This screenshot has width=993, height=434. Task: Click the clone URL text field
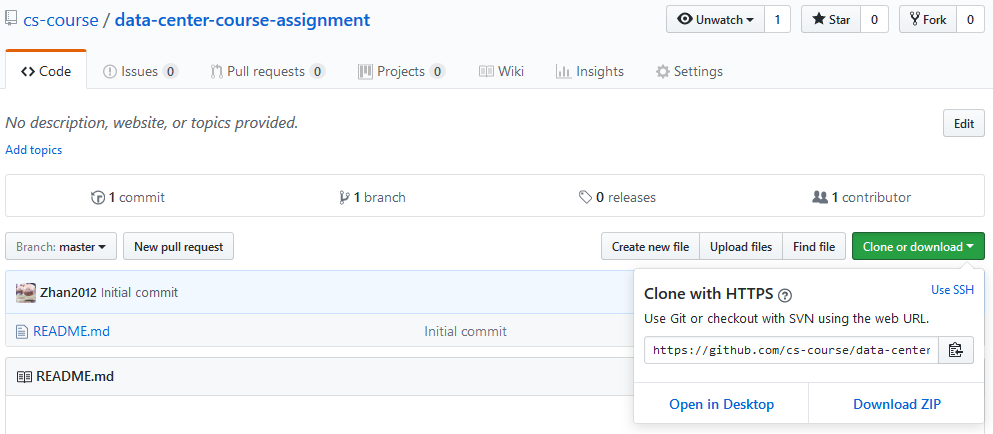click(791, 350)
